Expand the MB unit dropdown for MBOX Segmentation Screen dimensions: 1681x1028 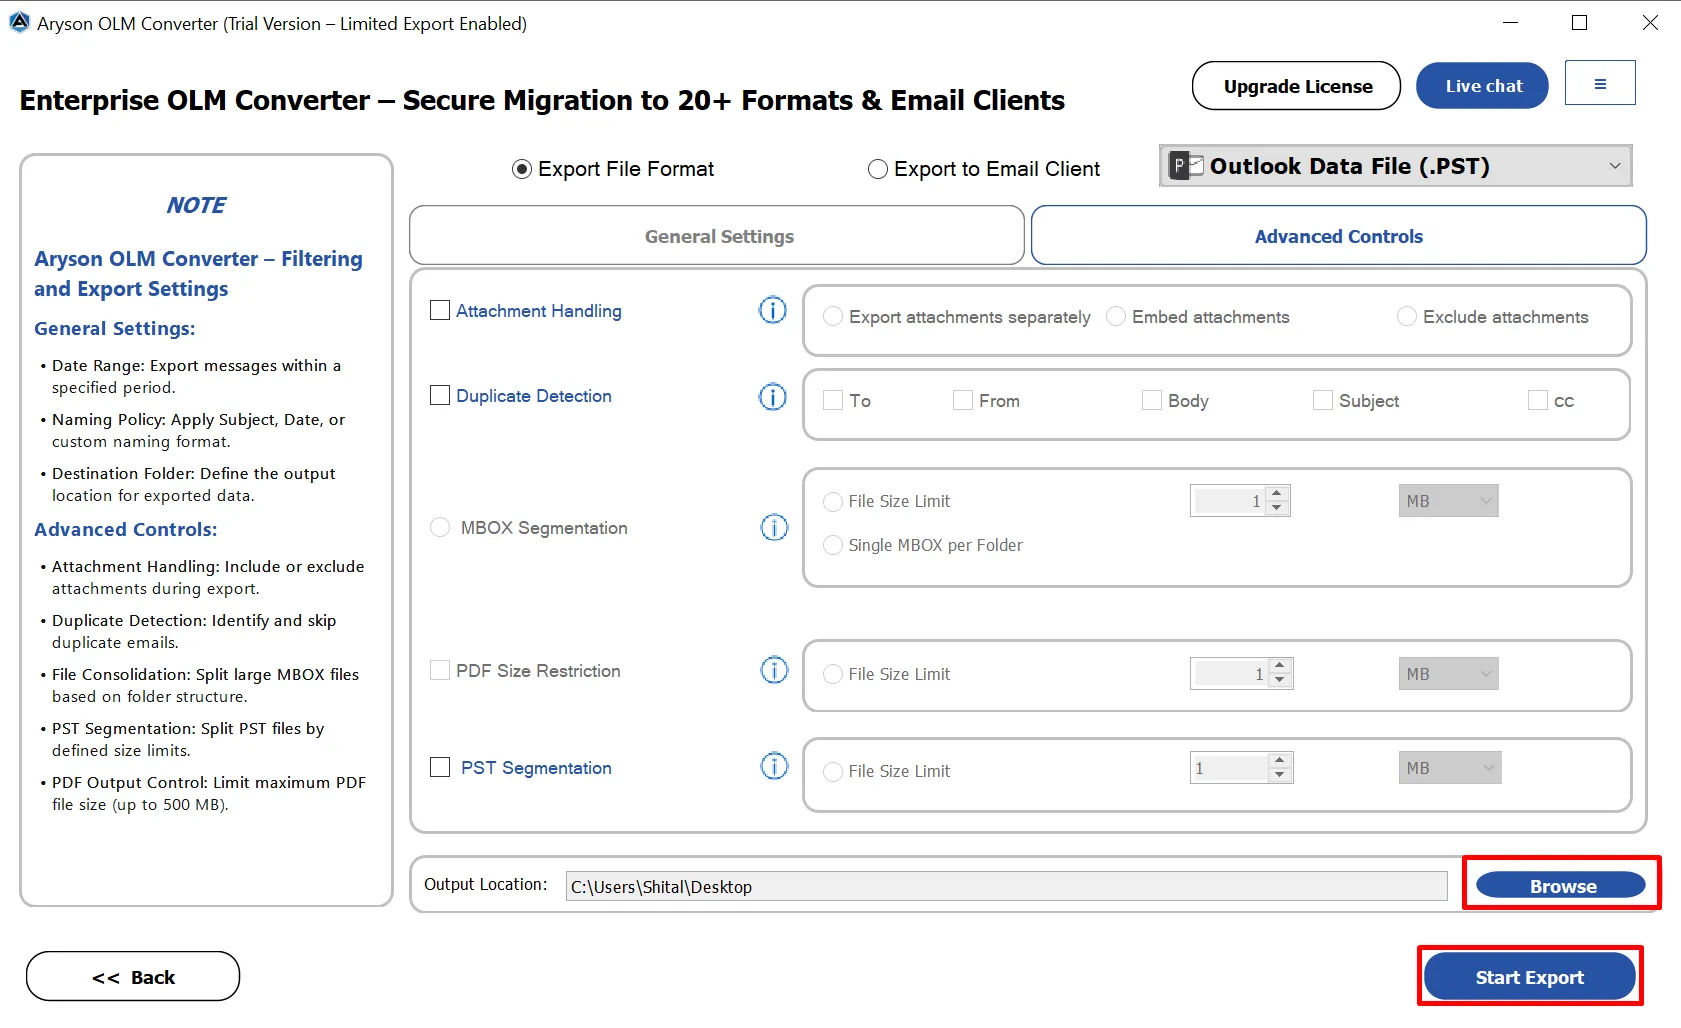(x=1447, y=501)
